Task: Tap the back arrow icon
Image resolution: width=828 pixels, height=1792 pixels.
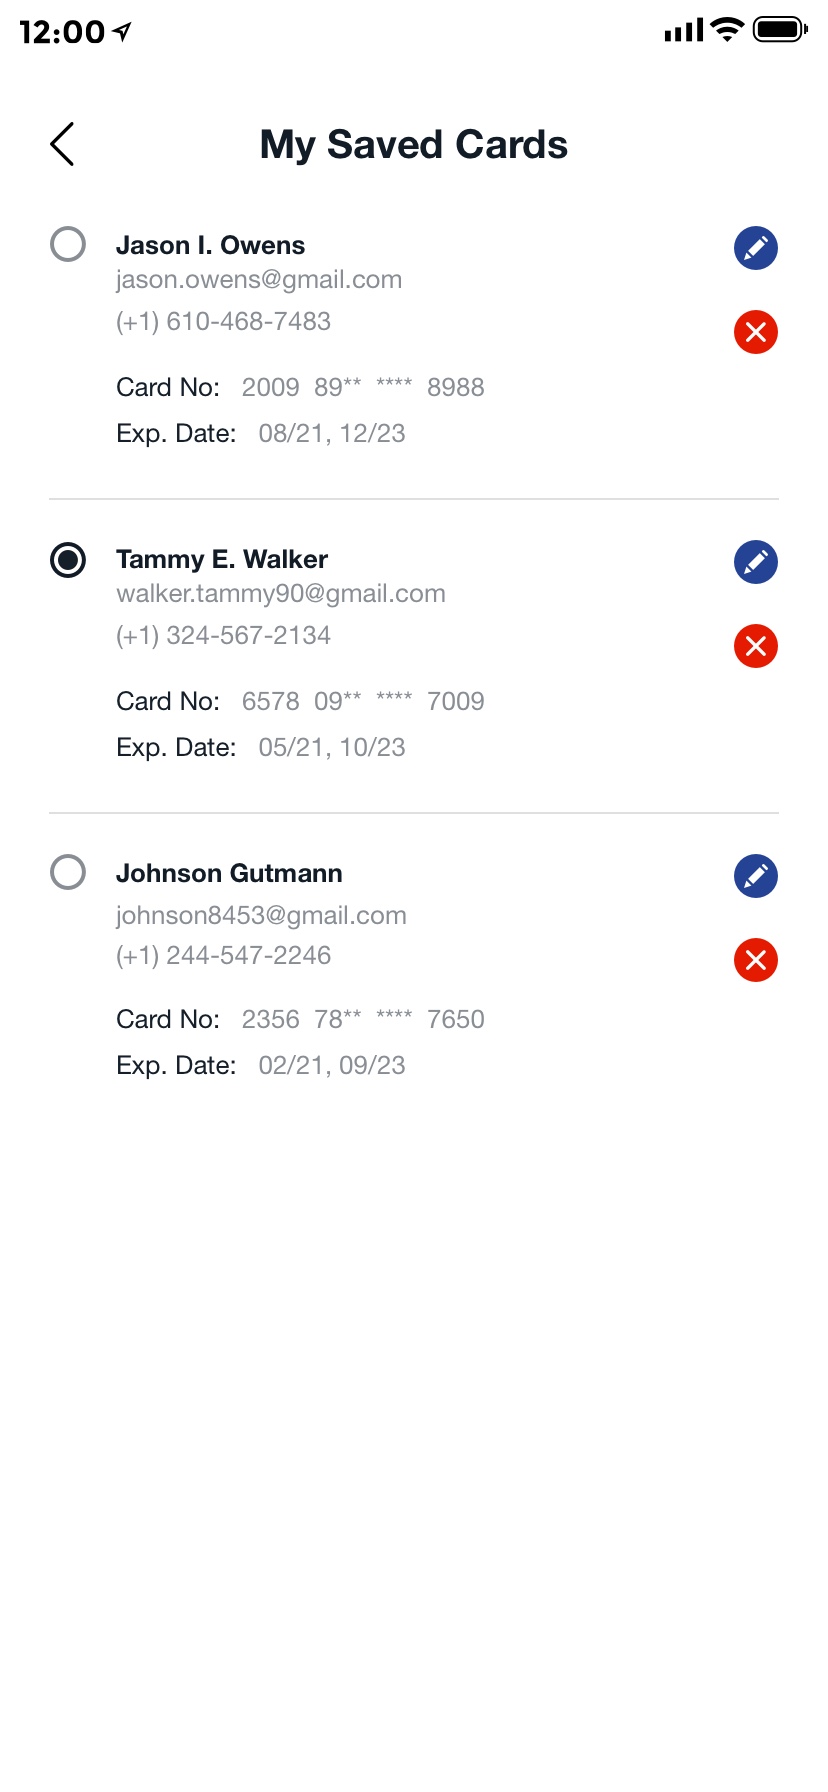Action: coord(63,144)
